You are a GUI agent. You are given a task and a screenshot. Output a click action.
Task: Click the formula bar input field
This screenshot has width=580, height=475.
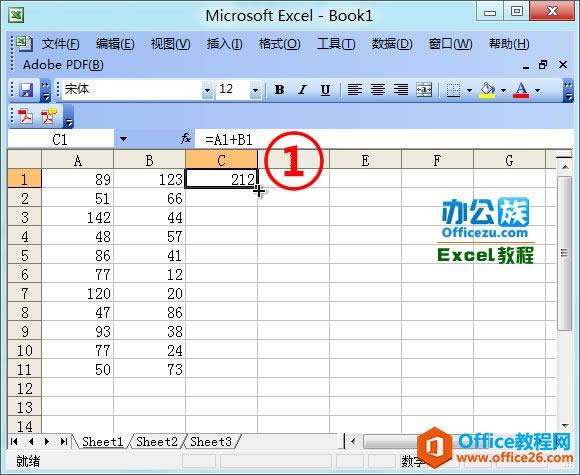tap(385, 139)
